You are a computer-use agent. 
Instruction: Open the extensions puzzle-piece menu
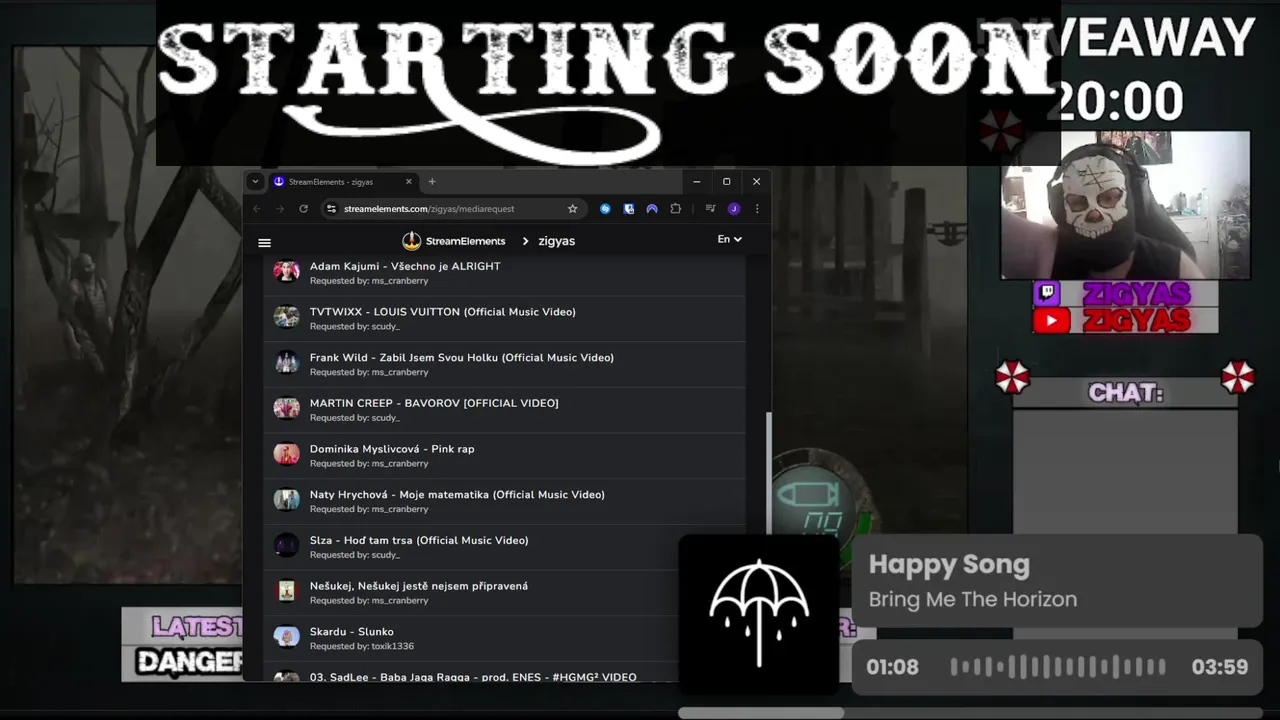(x=675, y=209)
